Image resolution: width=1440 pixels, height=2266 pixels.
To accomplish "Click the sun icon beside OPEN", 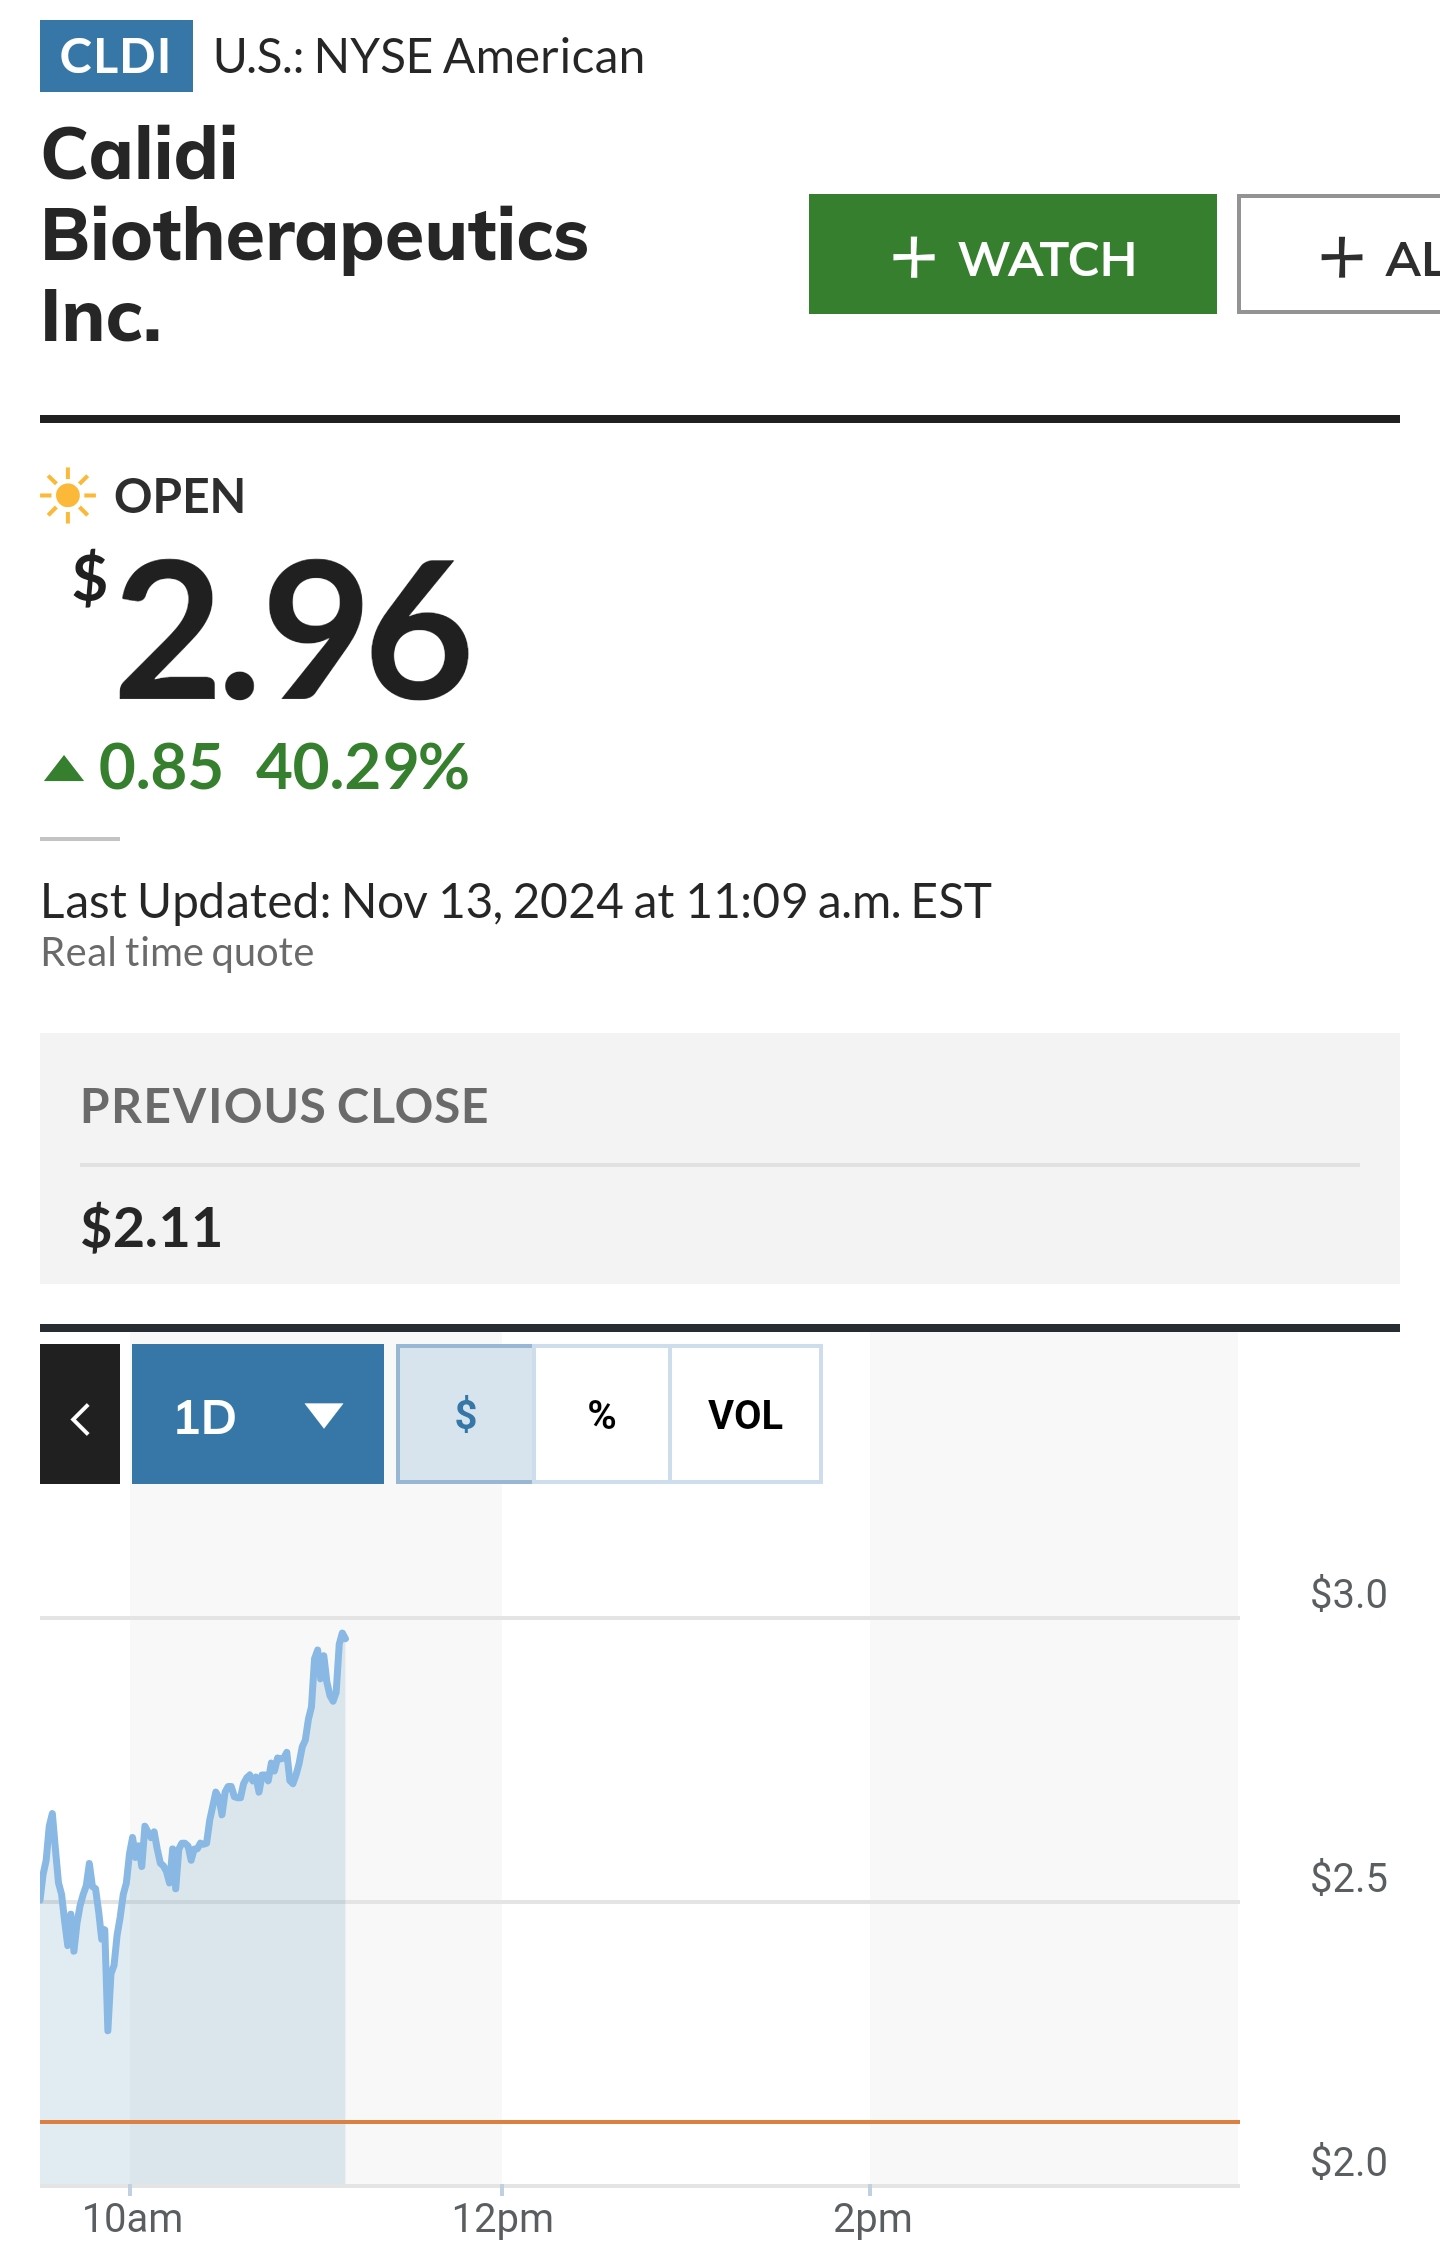I will coord(68,495).
